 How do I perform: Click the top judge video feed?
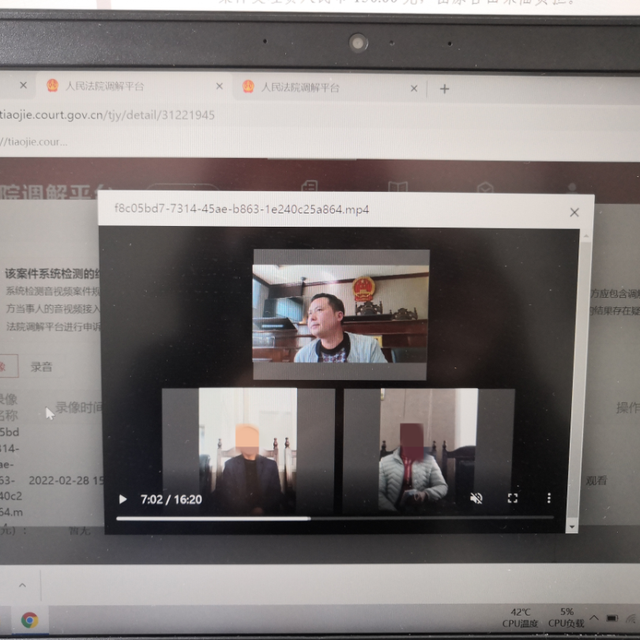(x=341, y=314)
